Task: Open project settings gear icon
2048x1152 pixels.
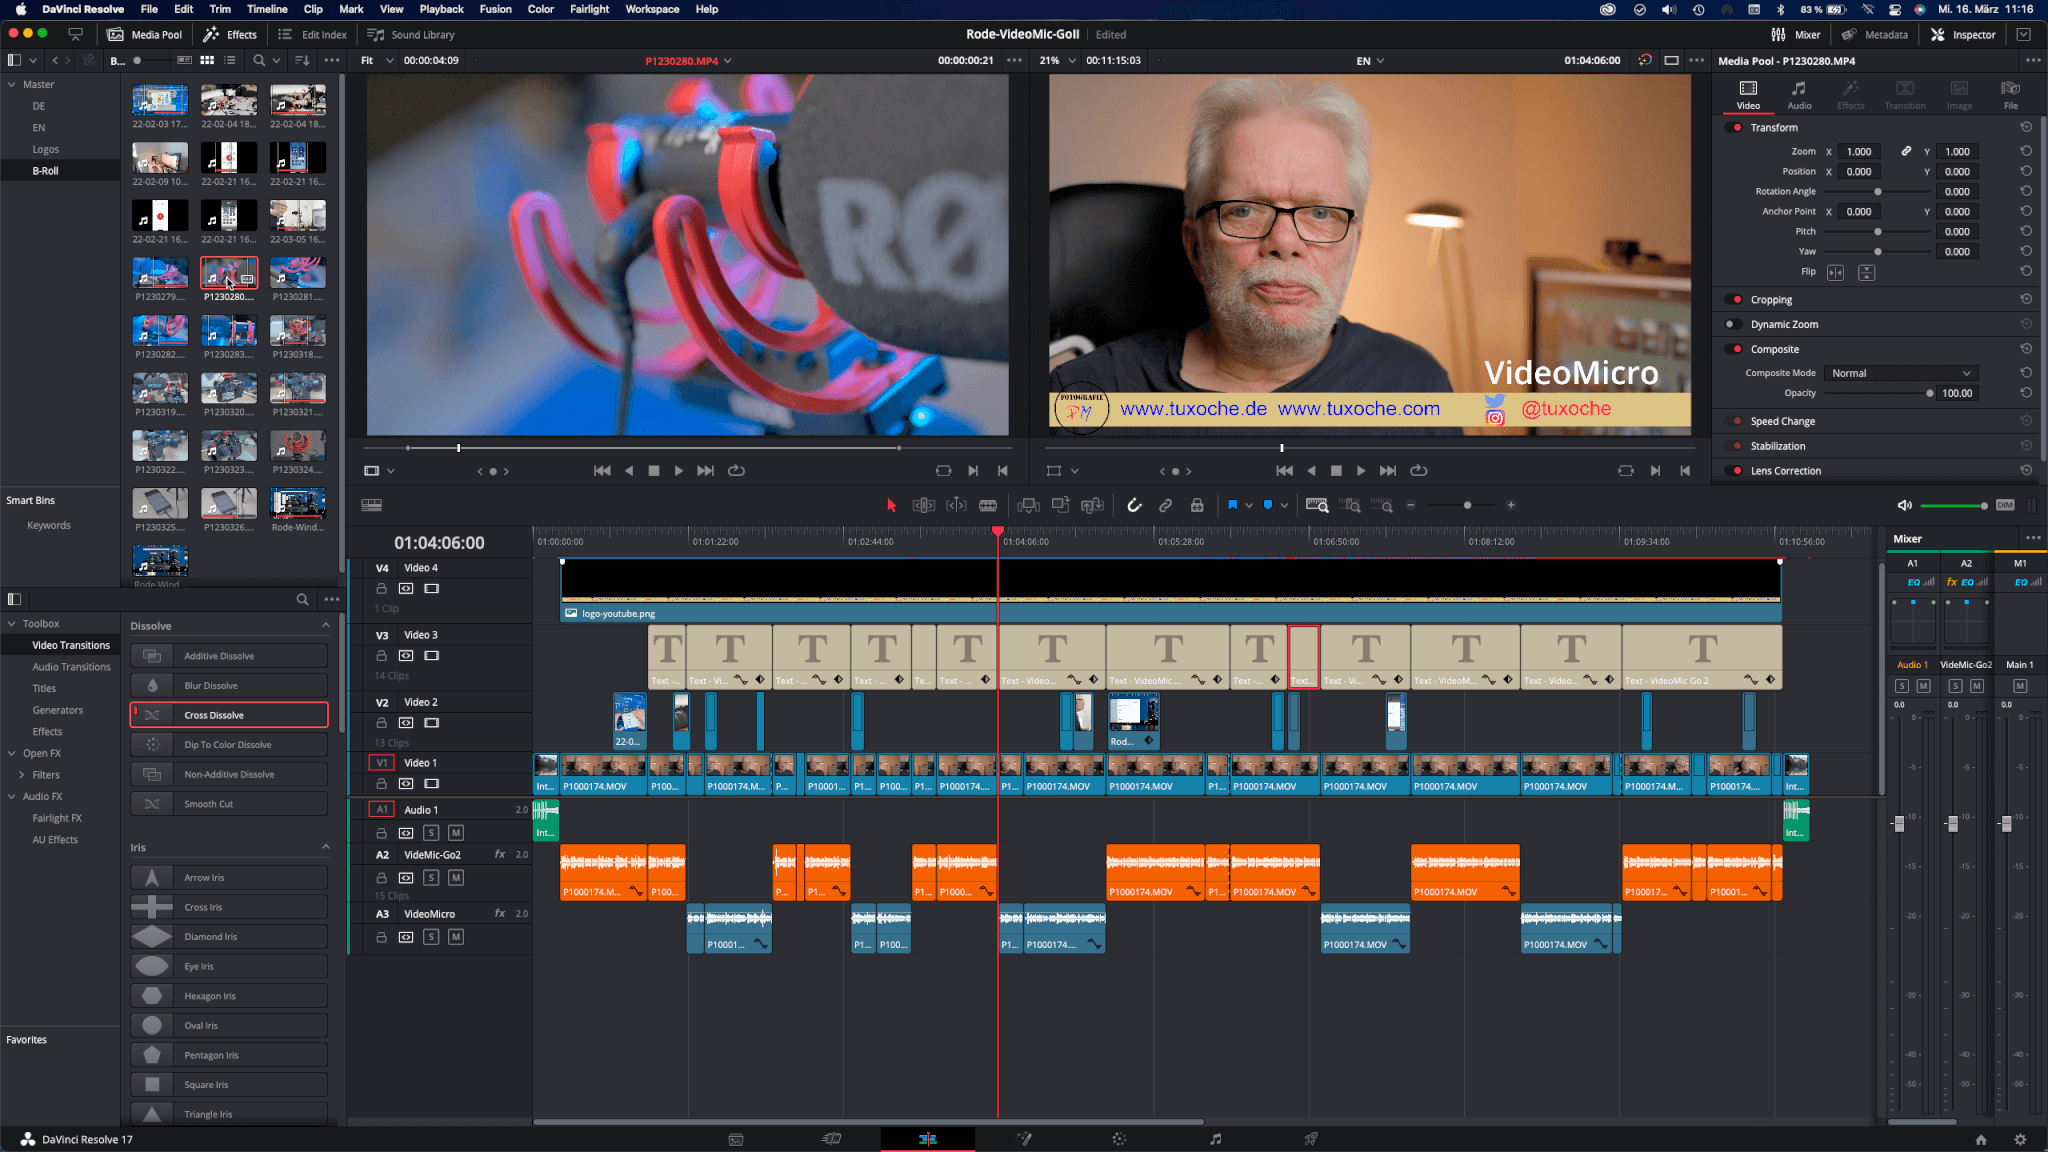Action: pyautogui.click(x=2020, y=1139)
